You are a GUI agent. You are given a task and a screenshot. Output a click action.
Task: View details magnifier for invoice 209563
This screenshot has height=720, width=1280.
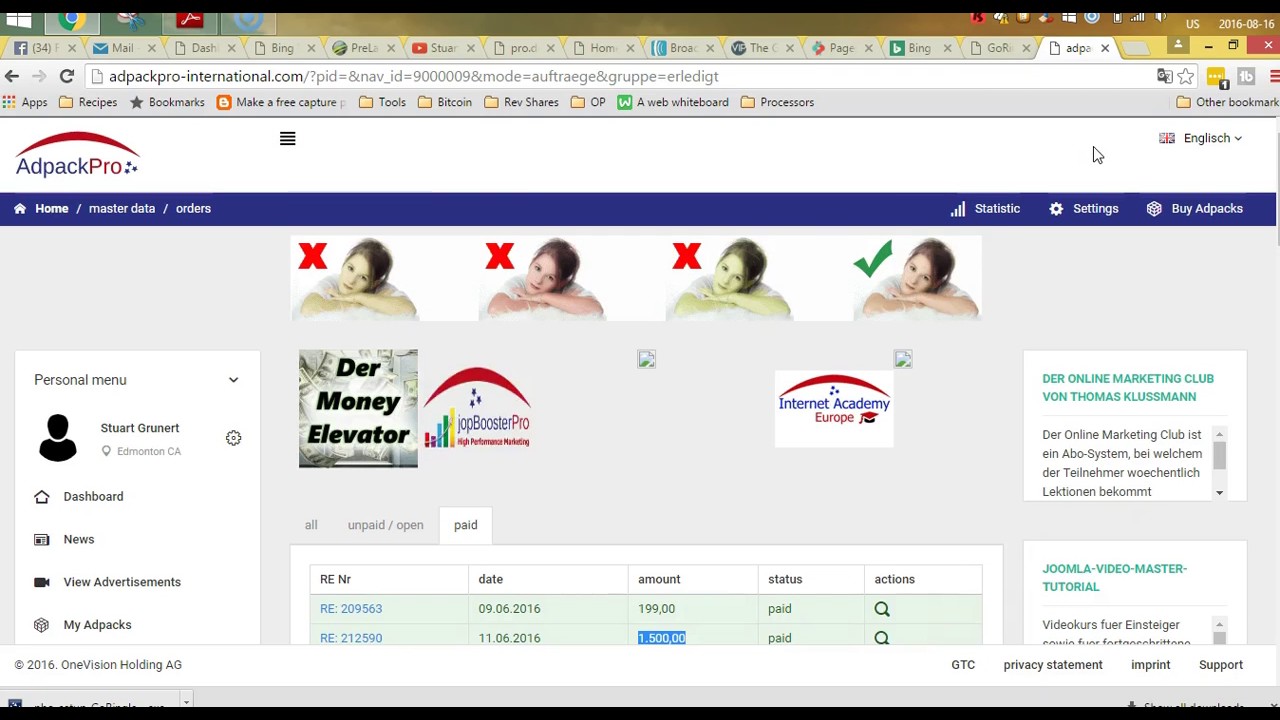[x=881, y=608]
